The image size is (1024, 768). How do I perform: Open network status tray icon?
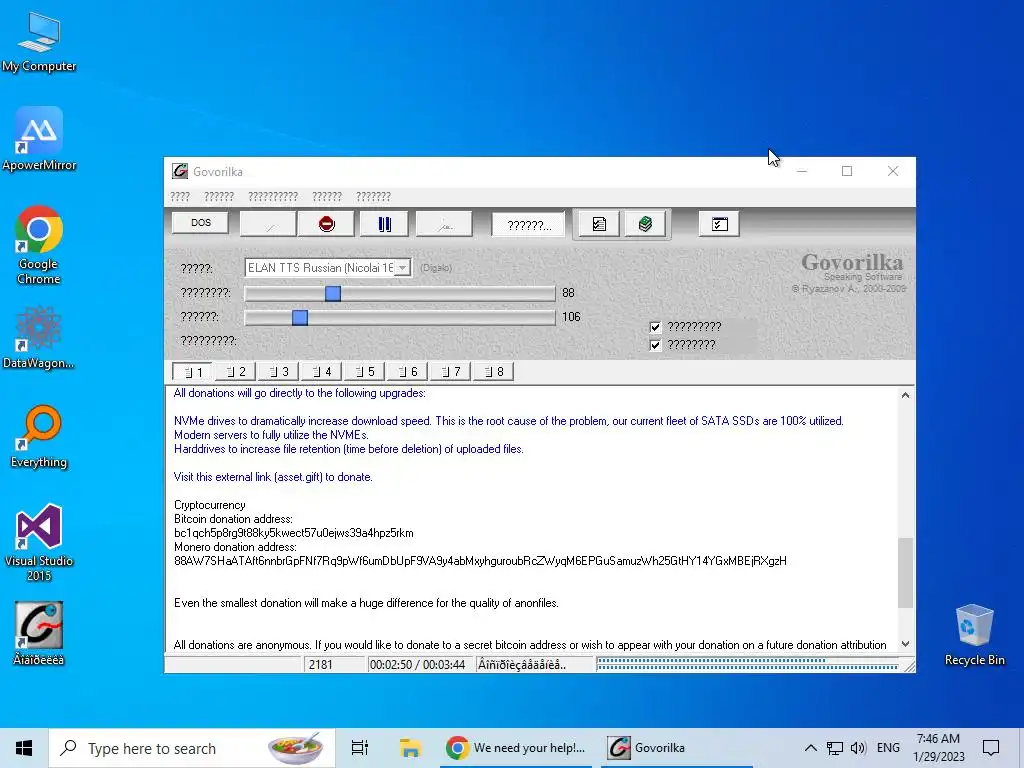(x=835, y=748)
